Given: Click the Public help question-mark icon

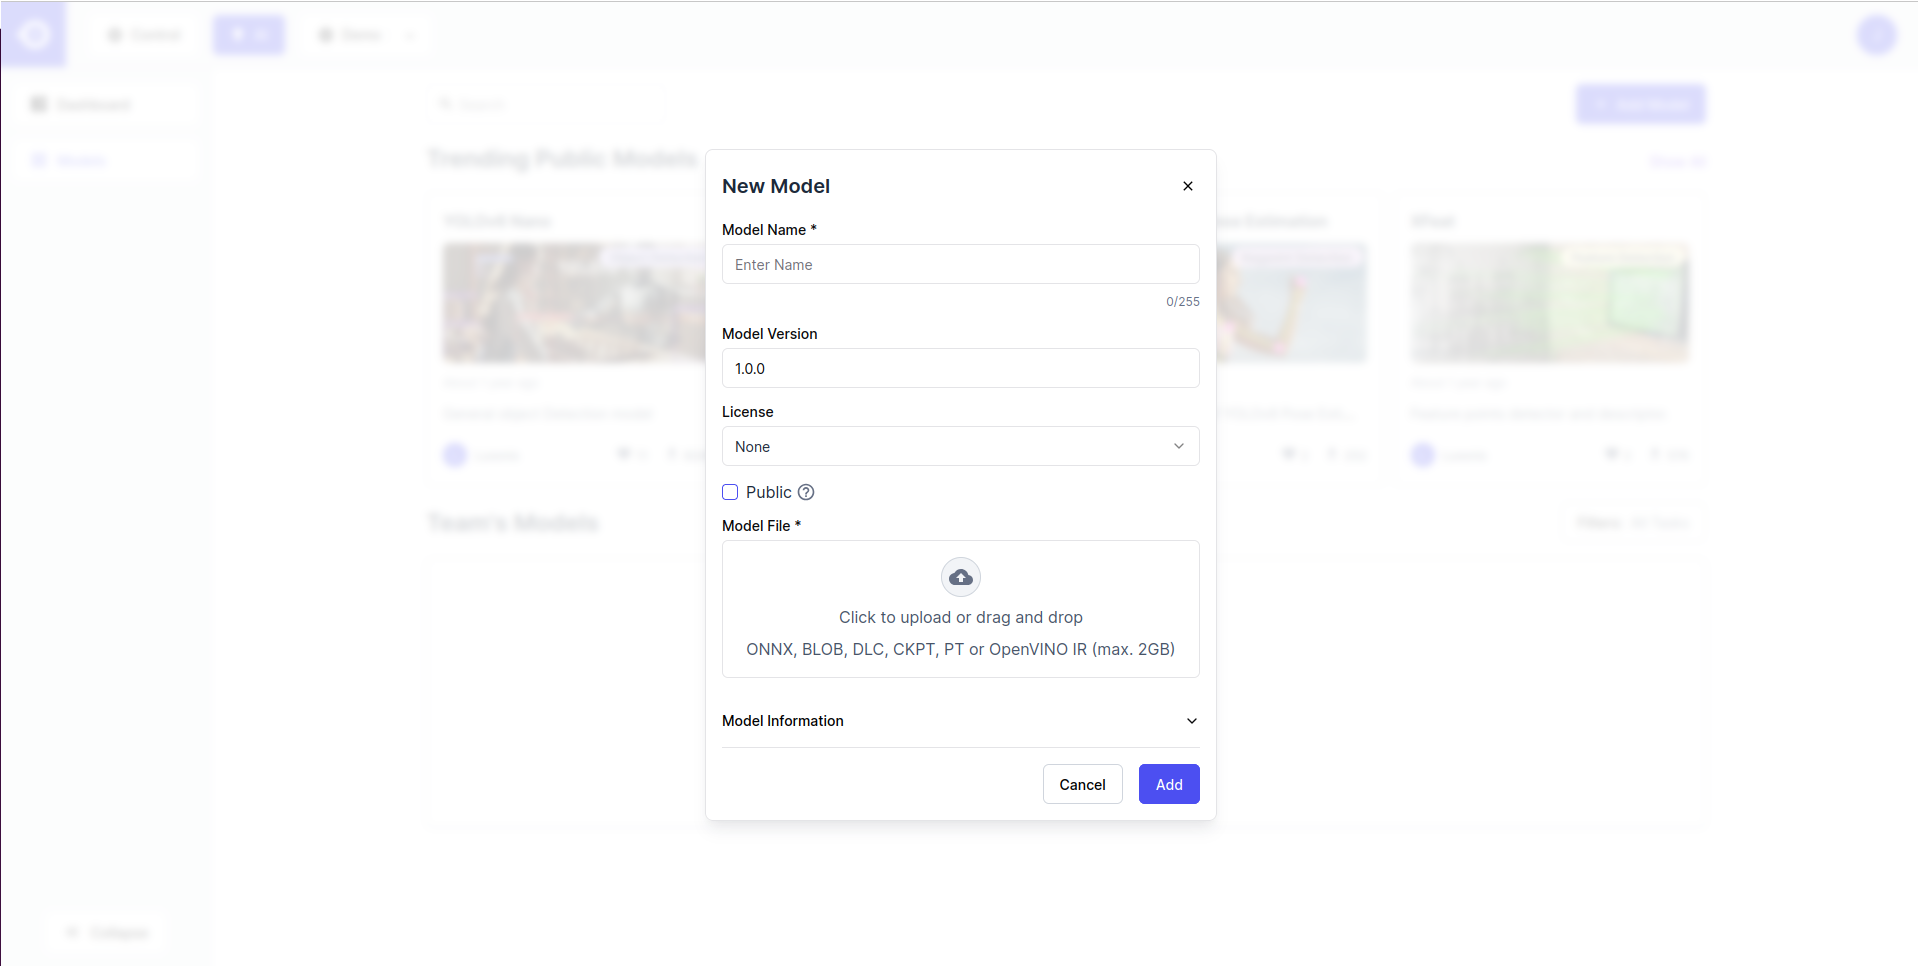Looking at the screenshot, I should 806,492.
